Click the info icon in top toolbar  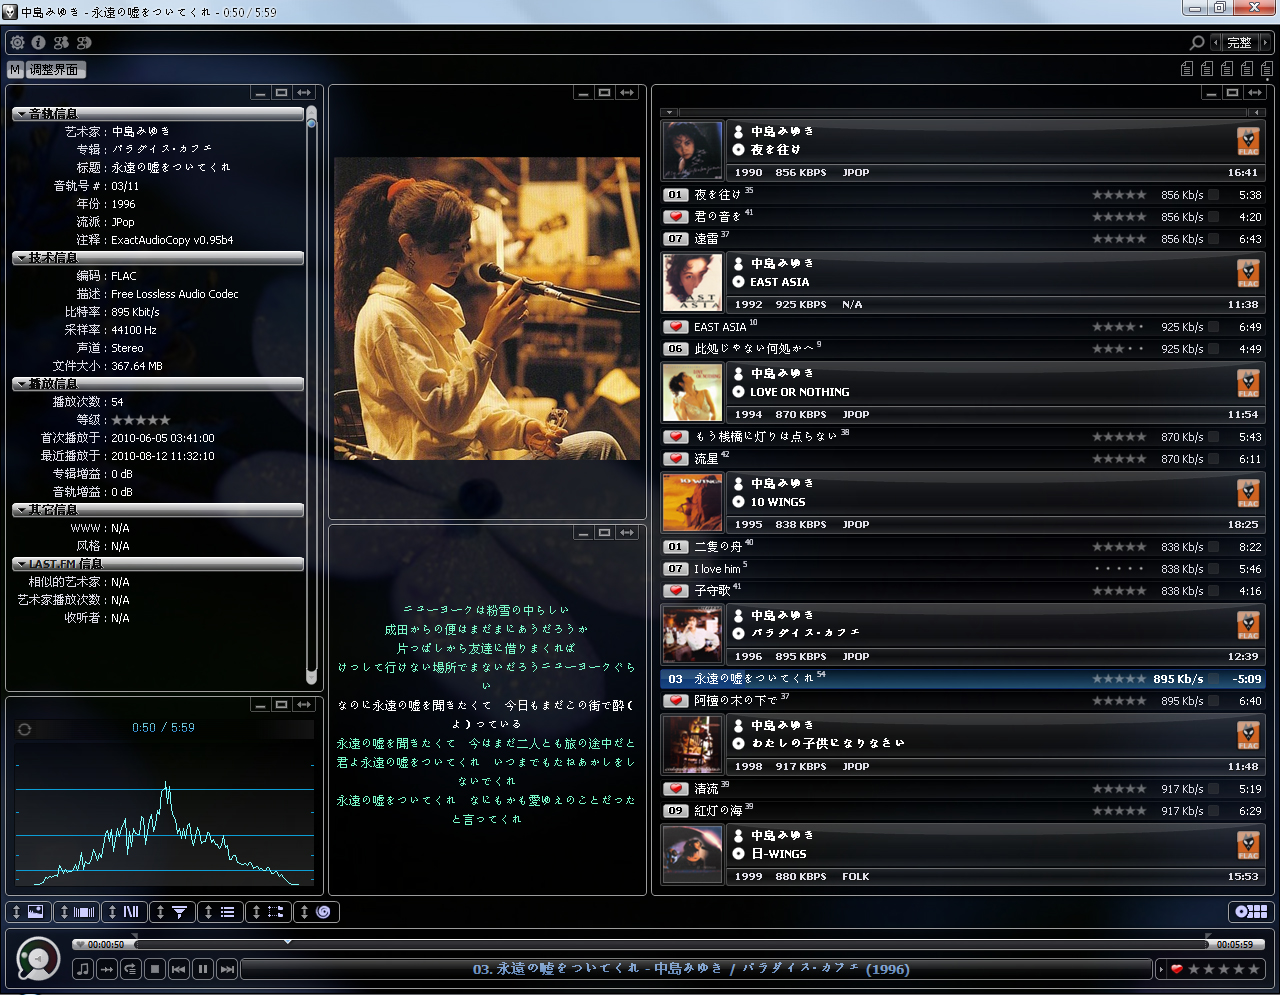pos(38,42)
